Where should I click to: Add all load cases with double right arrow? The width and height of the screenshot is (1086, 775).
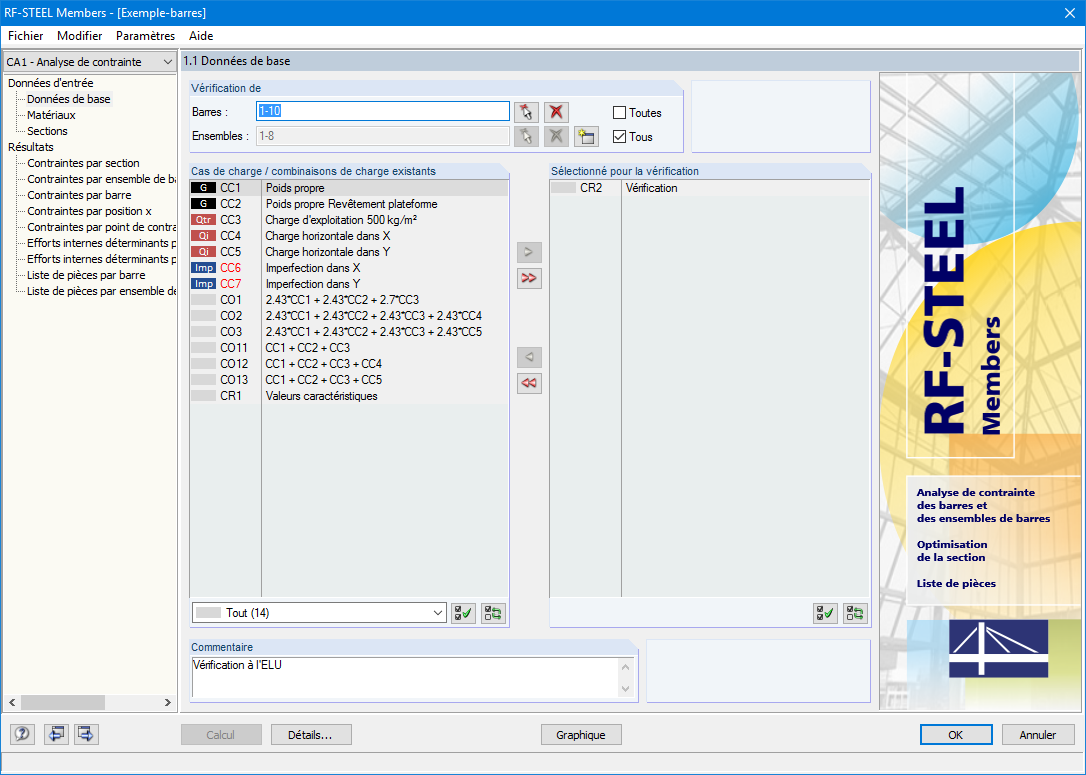click(x=529, y=278)
